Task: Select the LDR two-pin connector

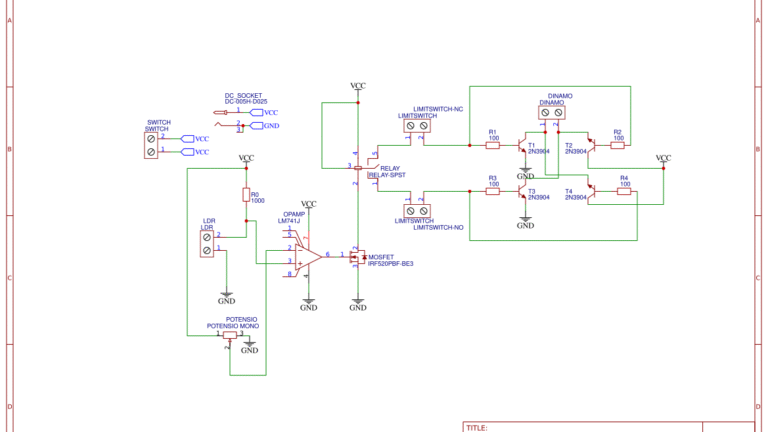Action: (x=207, y=243)
